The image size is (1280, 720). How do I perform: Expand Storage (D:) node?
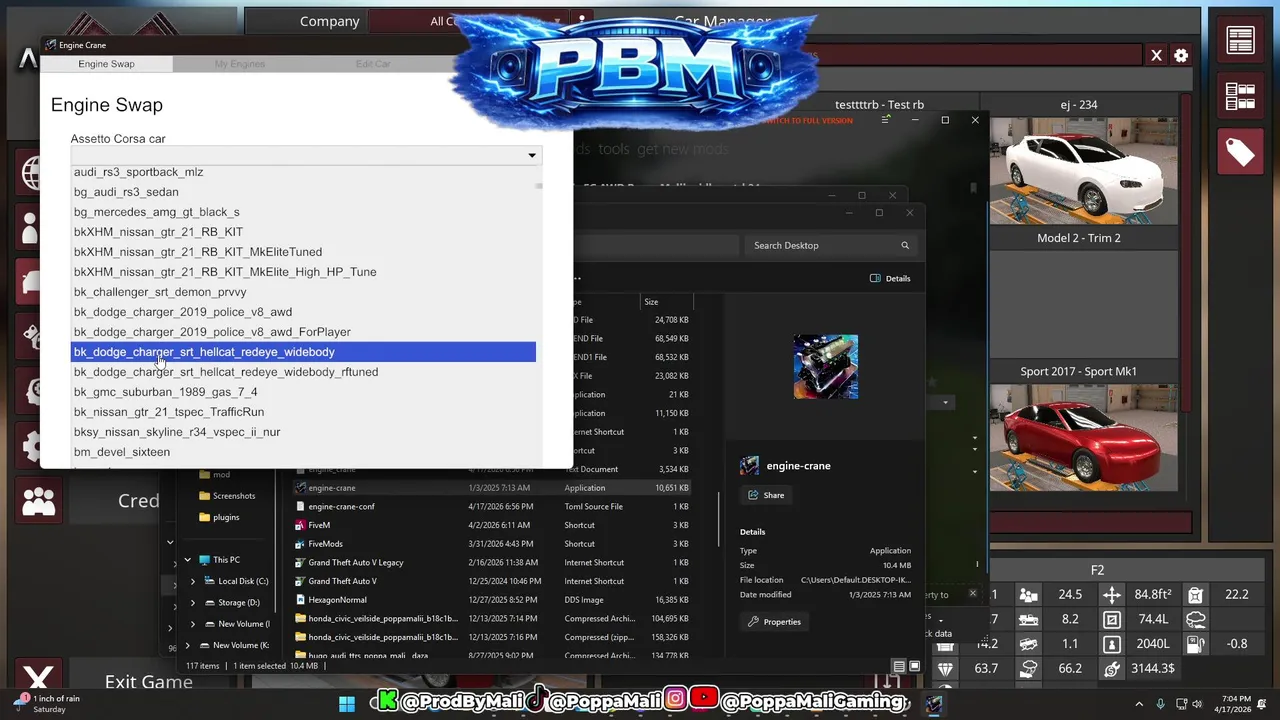click(193, 603)
